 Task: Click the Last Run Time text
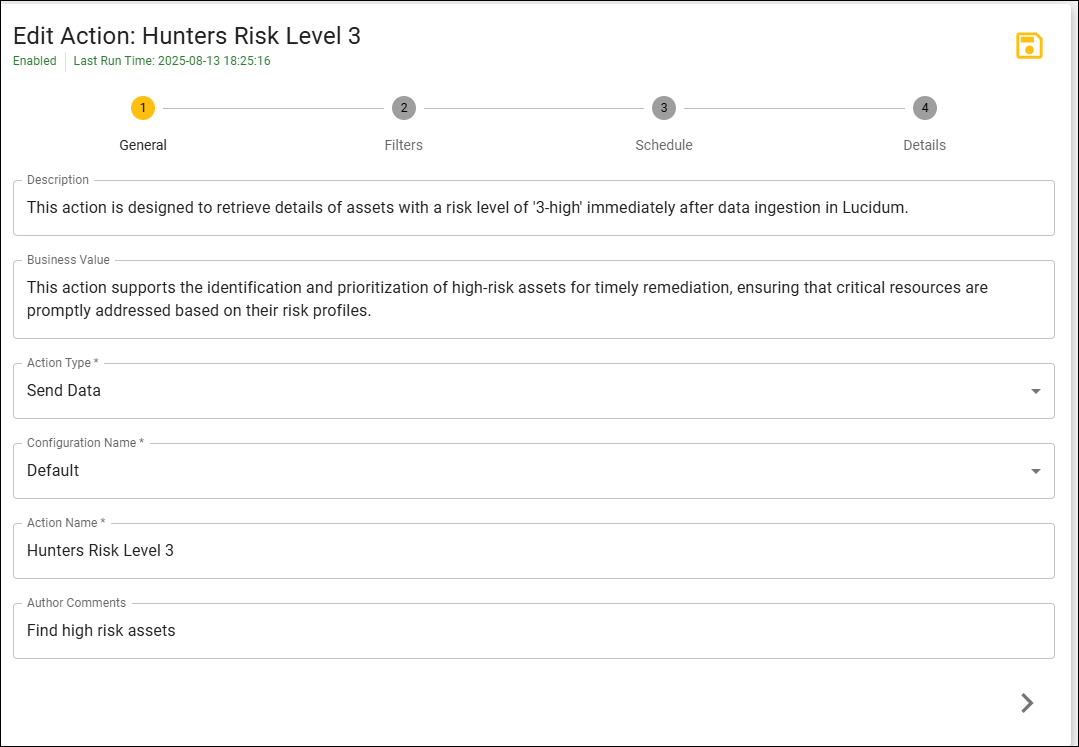point(172,61)
